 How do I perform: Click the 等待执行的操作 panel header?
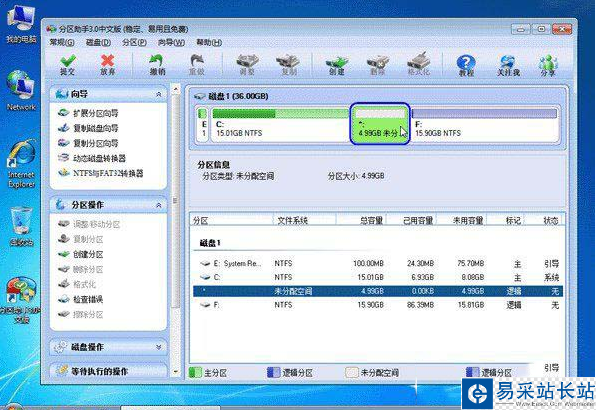pyautogui.click(x=108, y=371)
